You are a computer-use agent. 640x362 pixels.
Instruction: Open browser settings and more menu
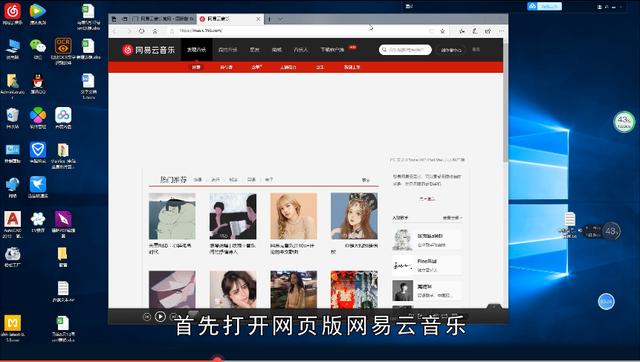coord(501,31)
